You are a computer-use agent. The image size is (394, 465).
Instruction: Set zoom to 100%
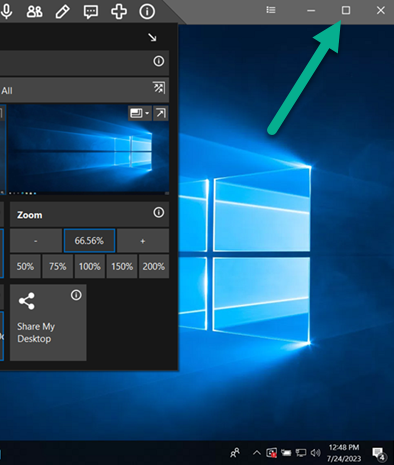coord(90,266)
